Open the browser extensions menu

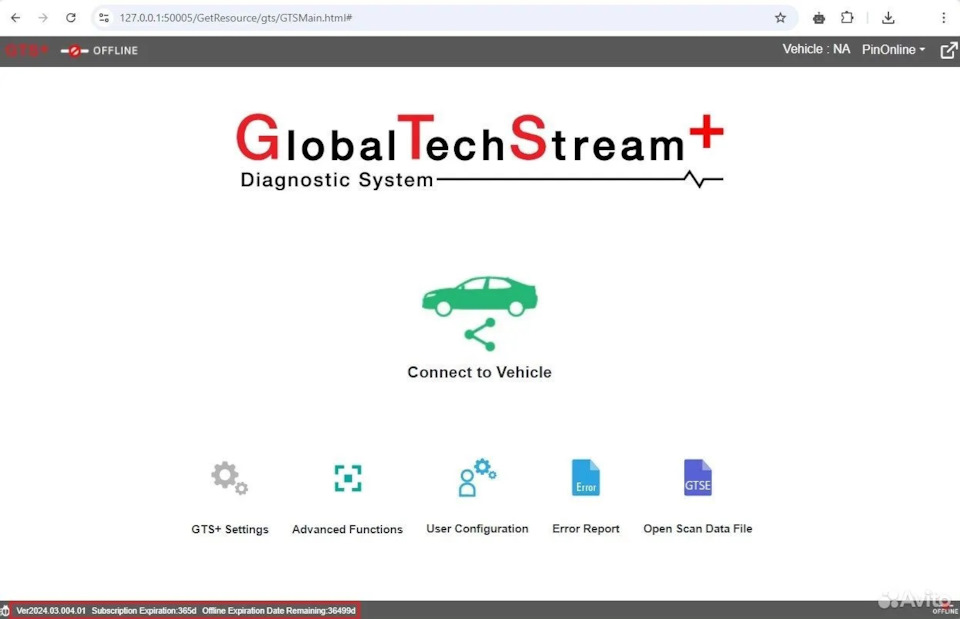pyautogui.click(x=847, y=17)
